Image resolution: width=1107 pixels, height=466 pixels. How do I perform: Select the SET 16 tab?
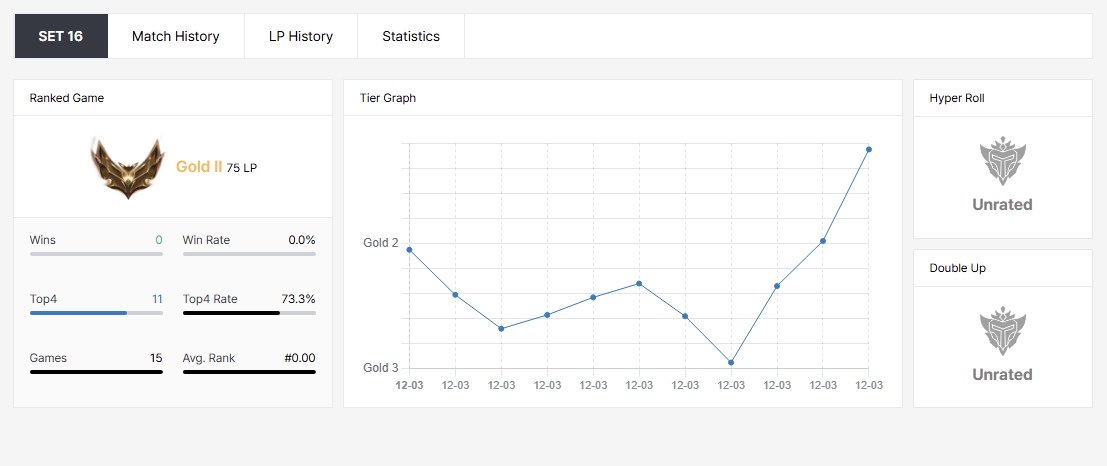[61, 36]
